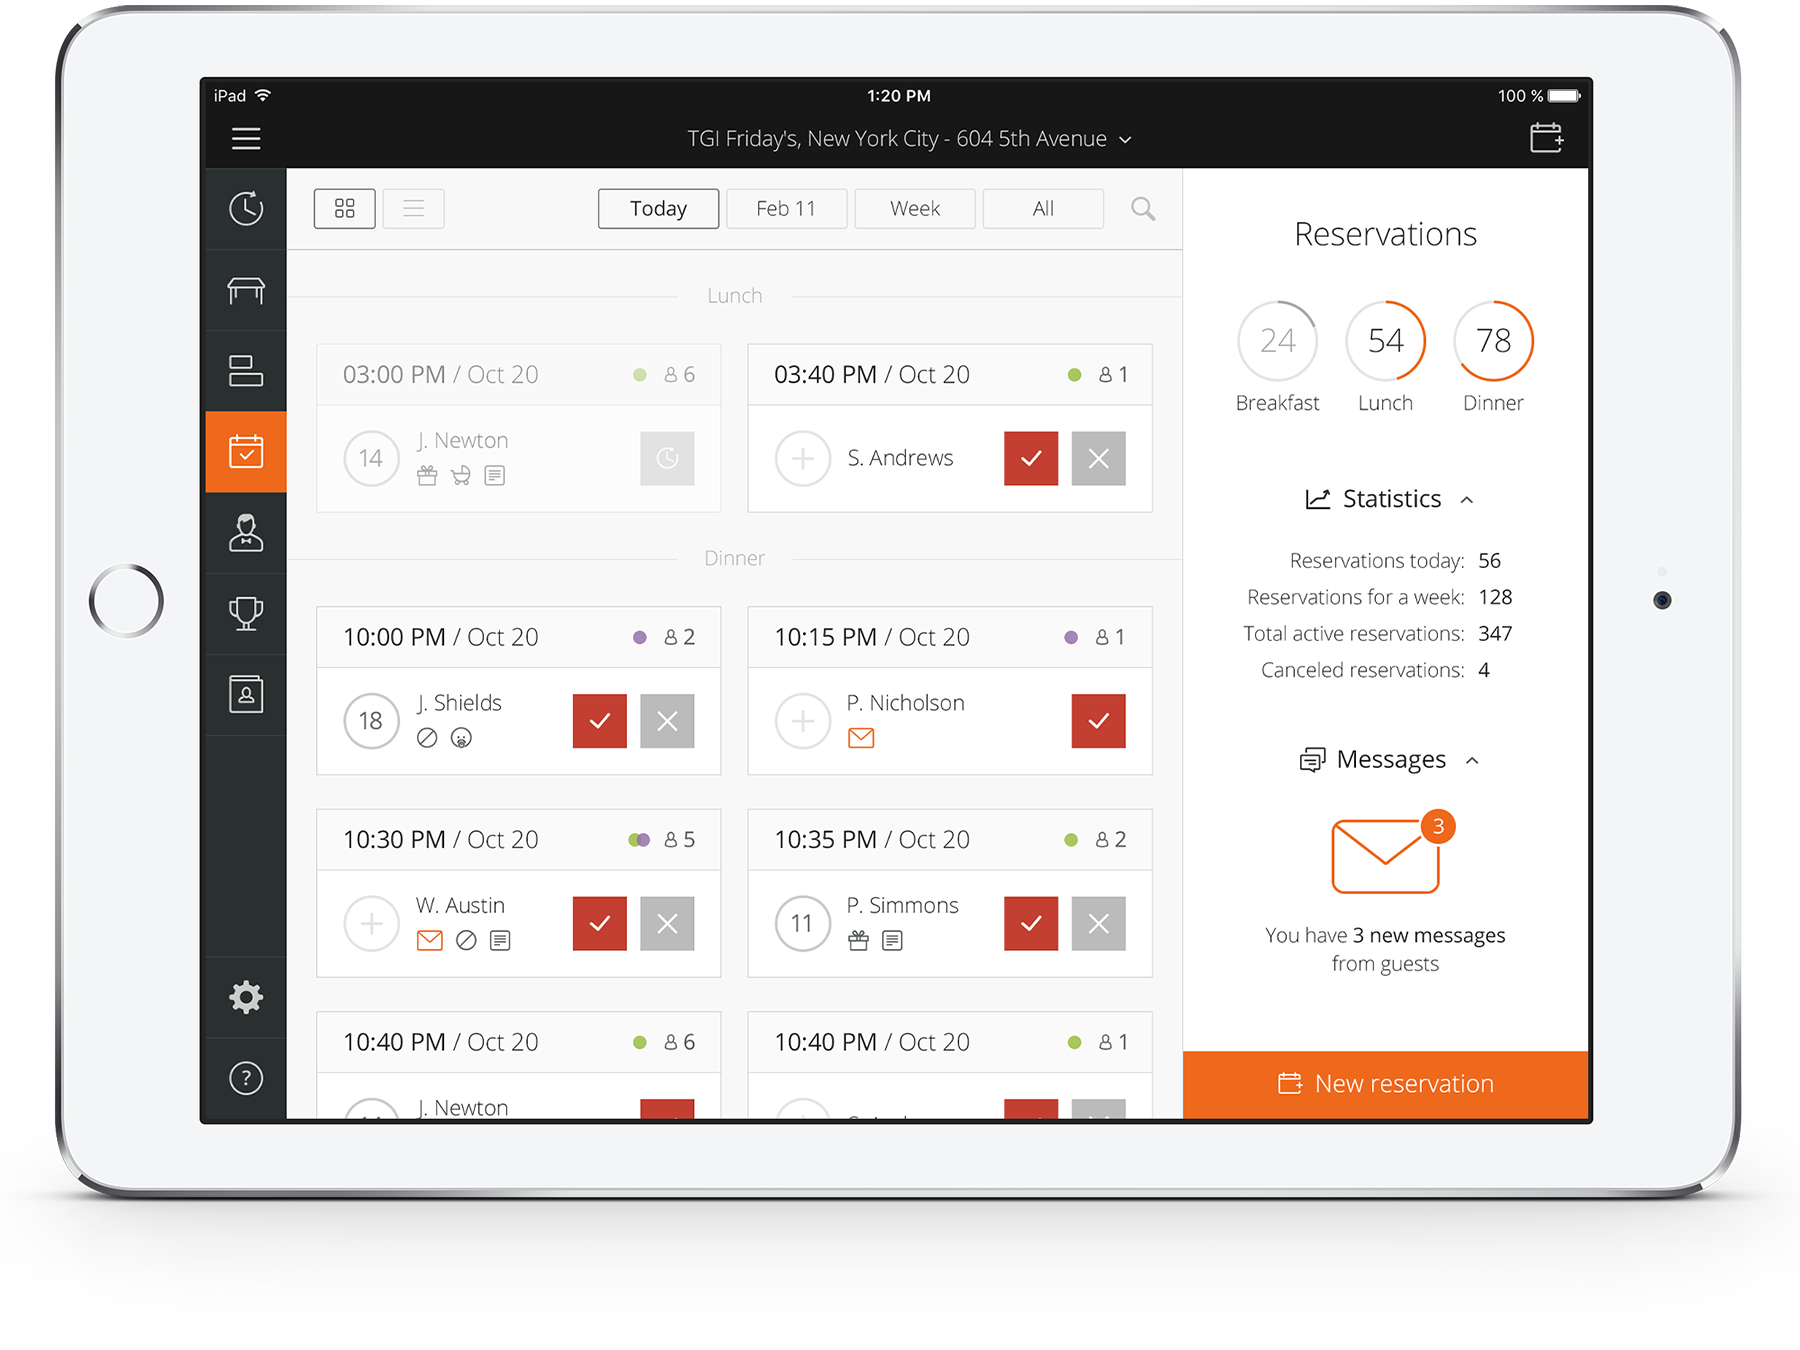Confirm S. Andrews reservation with checkmark
Screen dimensions: 1800x1350
[x=1031, y=458]
